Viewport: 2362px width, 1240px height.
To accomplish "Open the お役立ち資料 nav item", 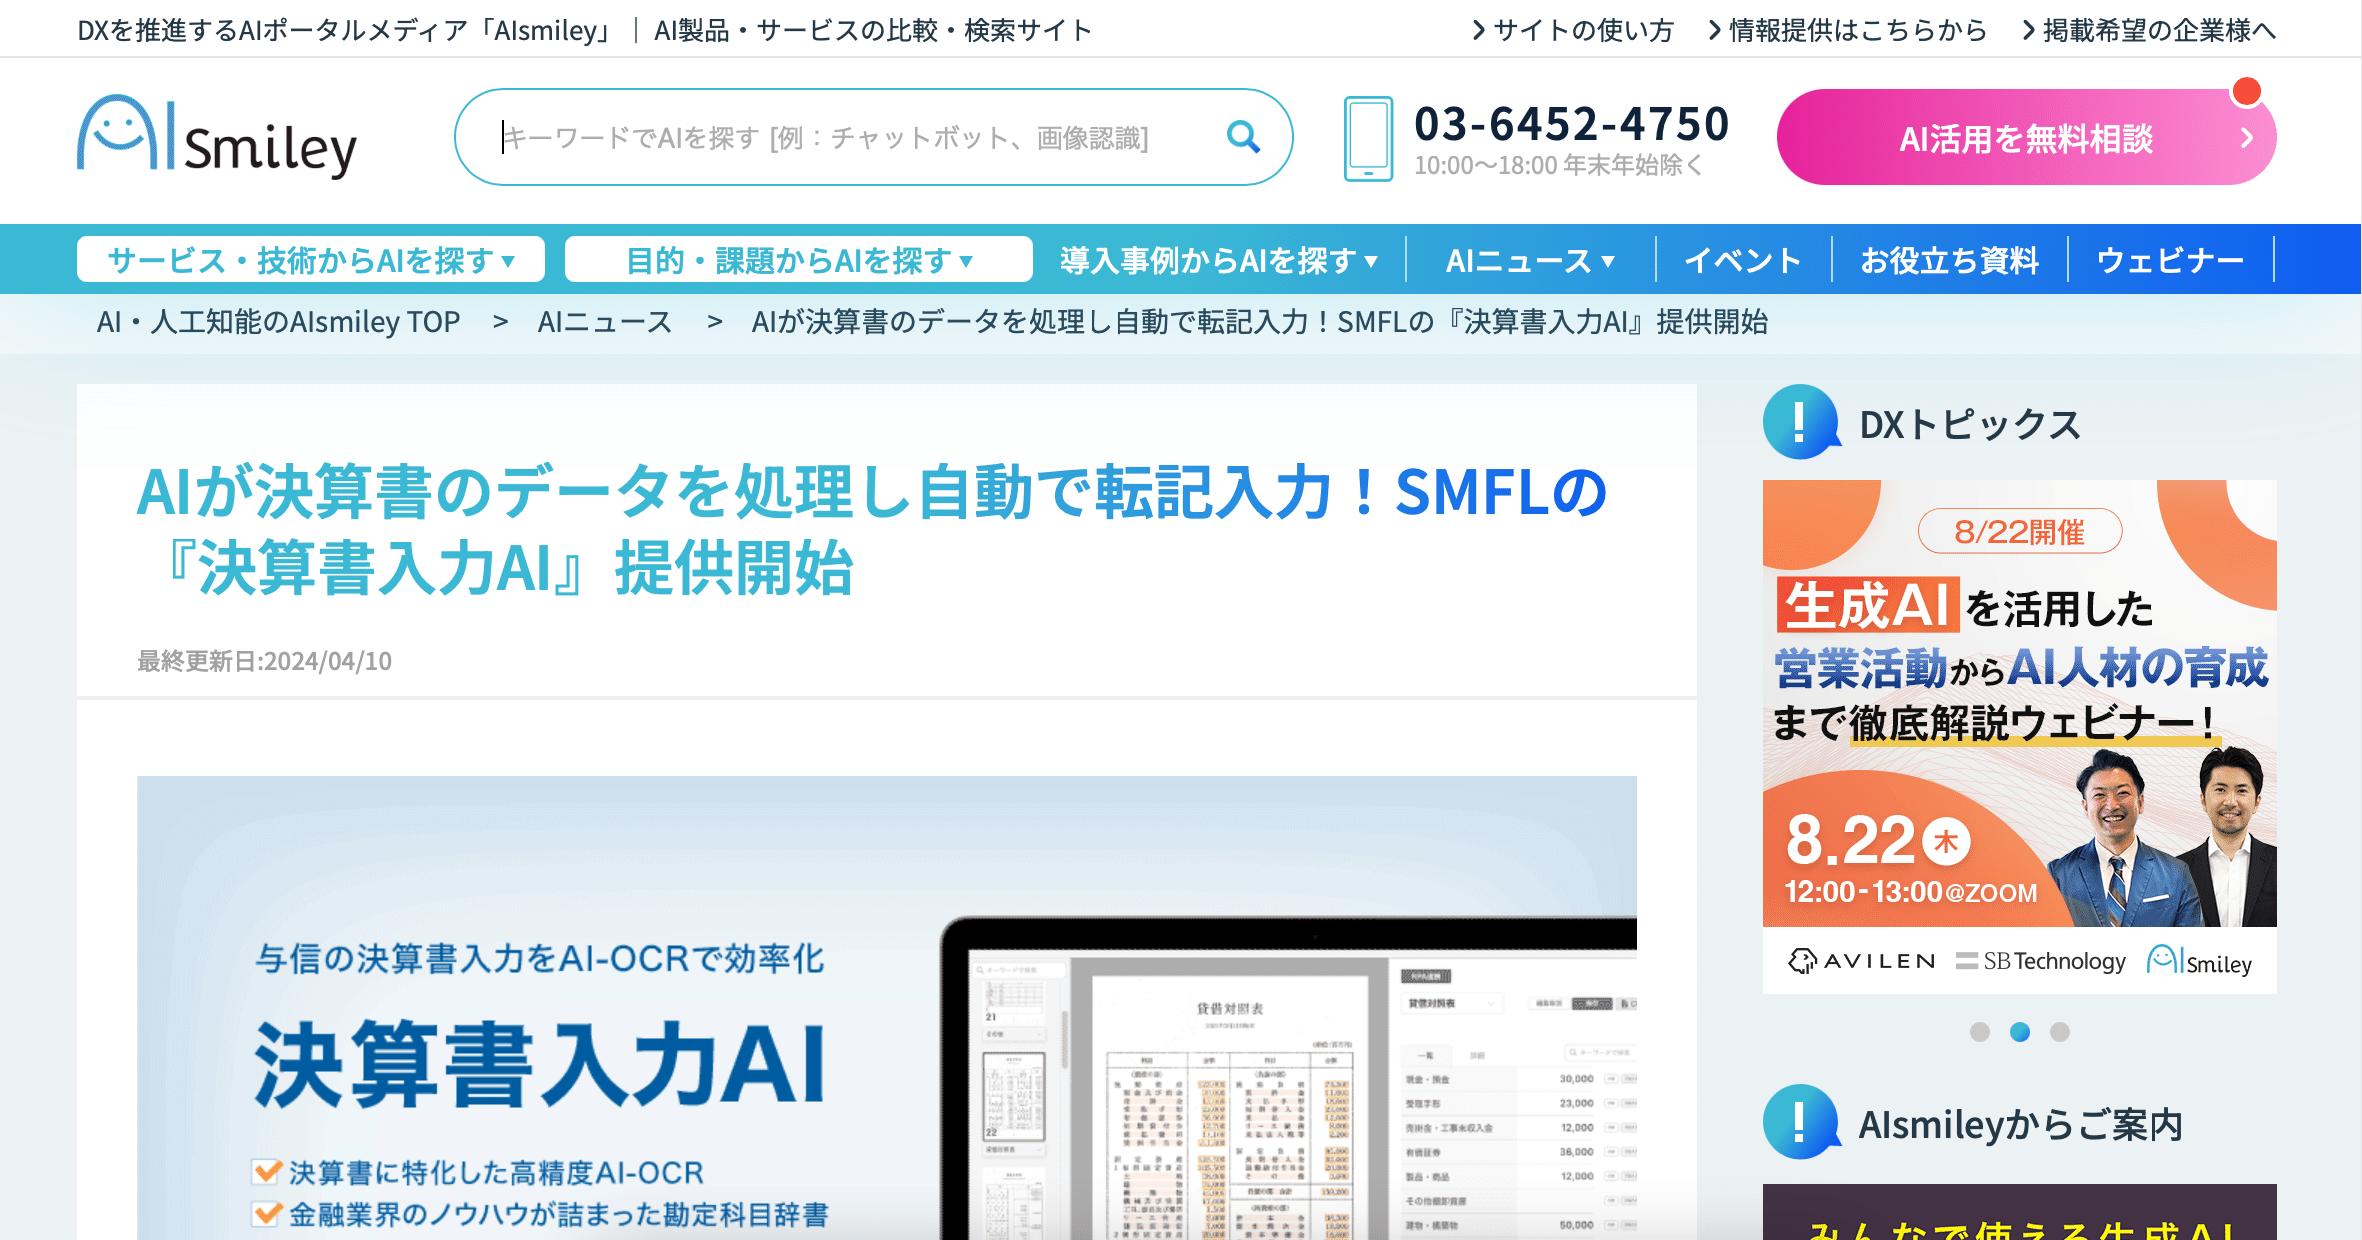I will pos(1949,260).
